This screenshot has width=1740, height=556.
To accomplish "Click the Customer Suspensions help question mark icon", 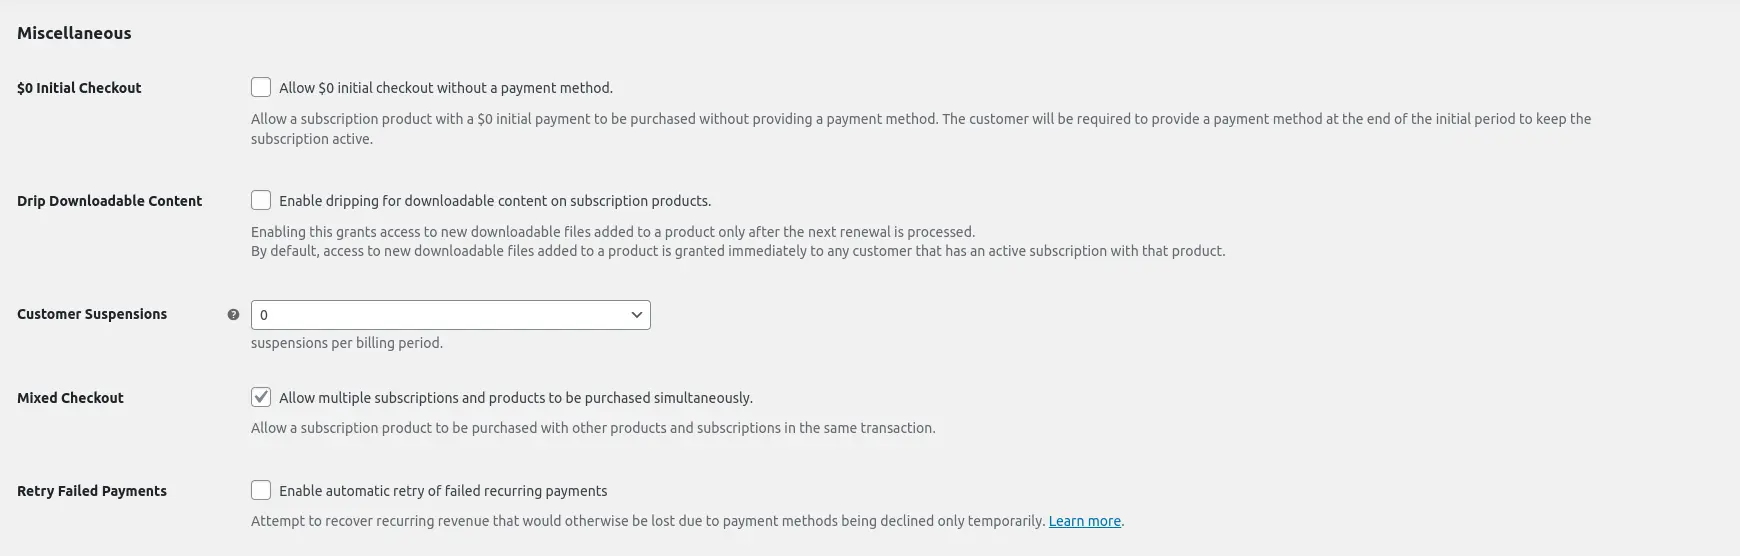I will (x=233, y=314).
